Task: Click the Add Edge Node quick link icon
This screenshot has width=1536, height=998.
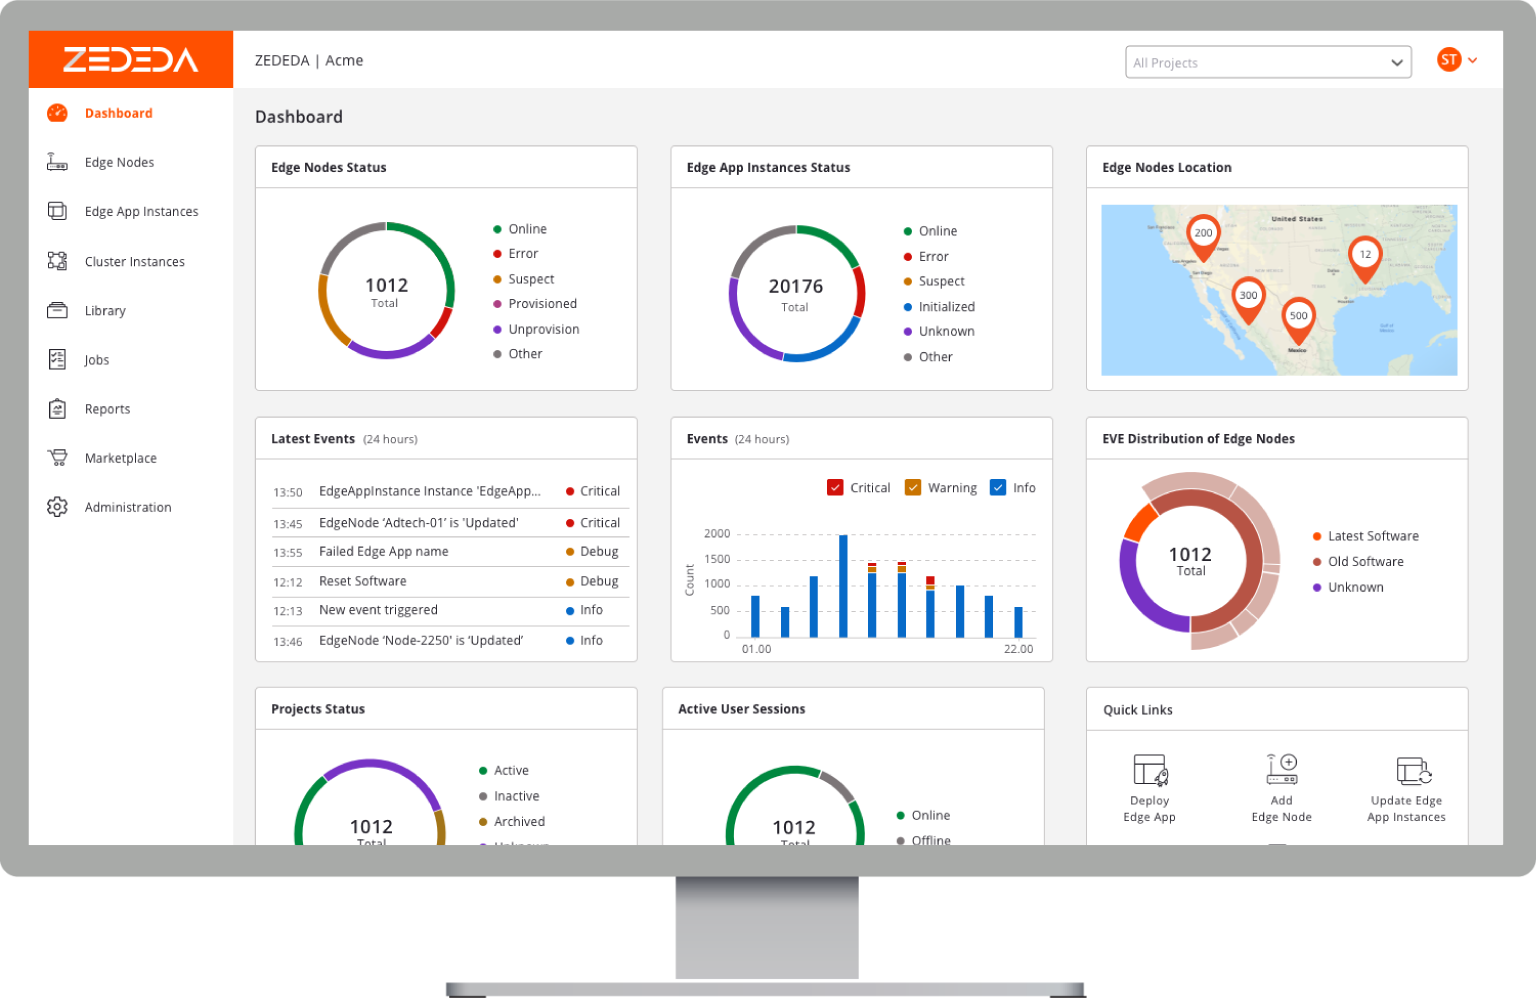Action: [x=1281, y=769]
